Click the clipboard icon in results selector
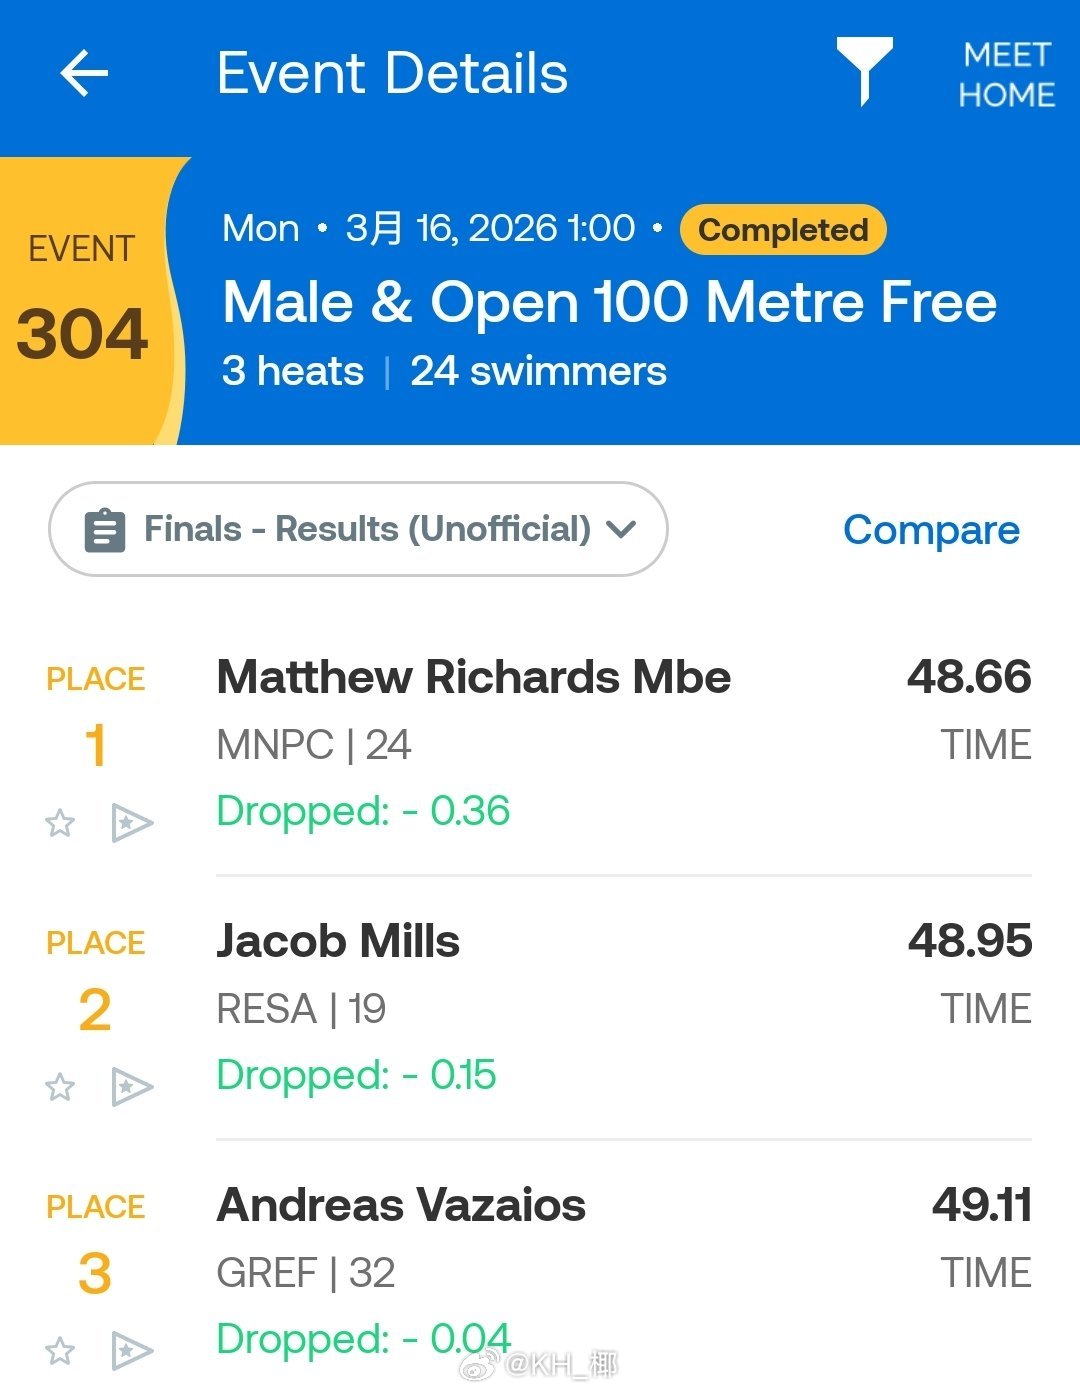The image size is (1080, 1392). pyautogui.click(x=105, y=530)
